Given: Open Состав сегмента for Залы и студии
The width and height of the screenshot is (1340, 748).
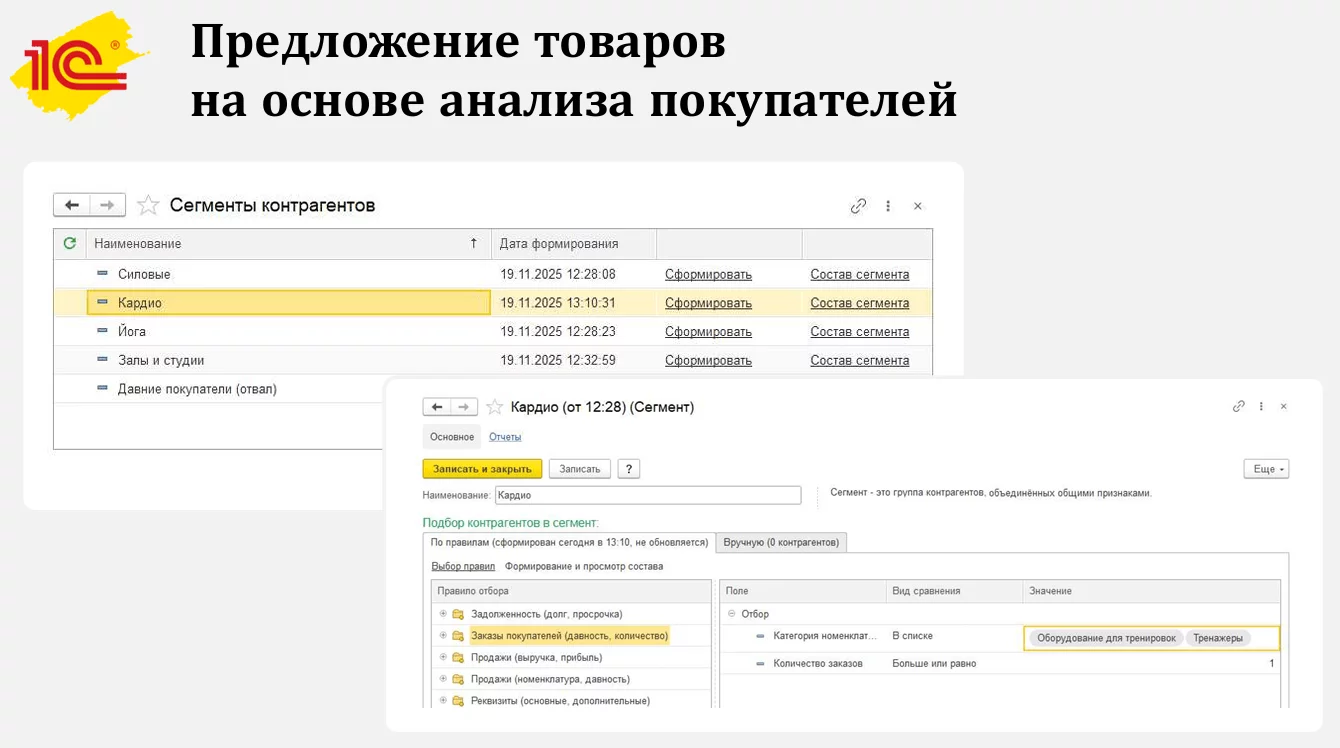Looking at the screenshot, I should (x=860, y=360).
